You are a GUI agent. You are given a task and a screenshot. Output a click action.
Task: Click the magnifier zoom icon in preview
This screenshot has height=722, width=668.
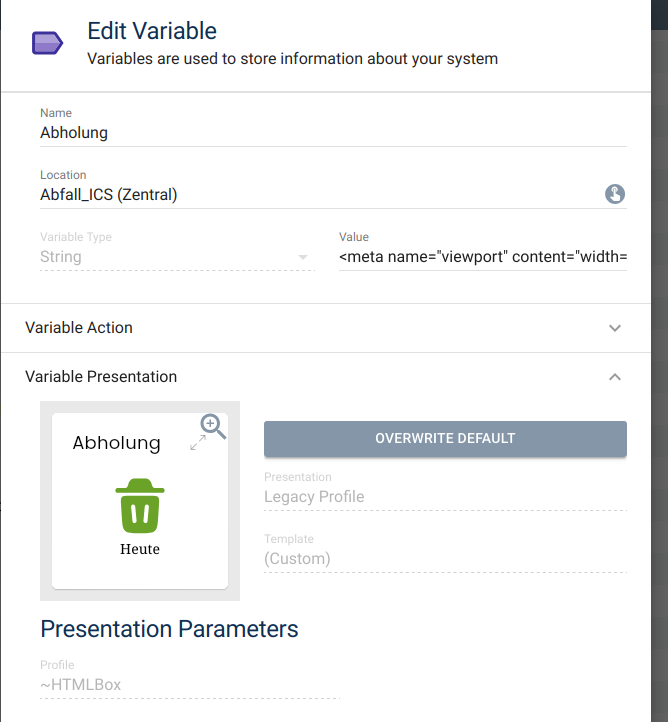click(x=213, y=427)
